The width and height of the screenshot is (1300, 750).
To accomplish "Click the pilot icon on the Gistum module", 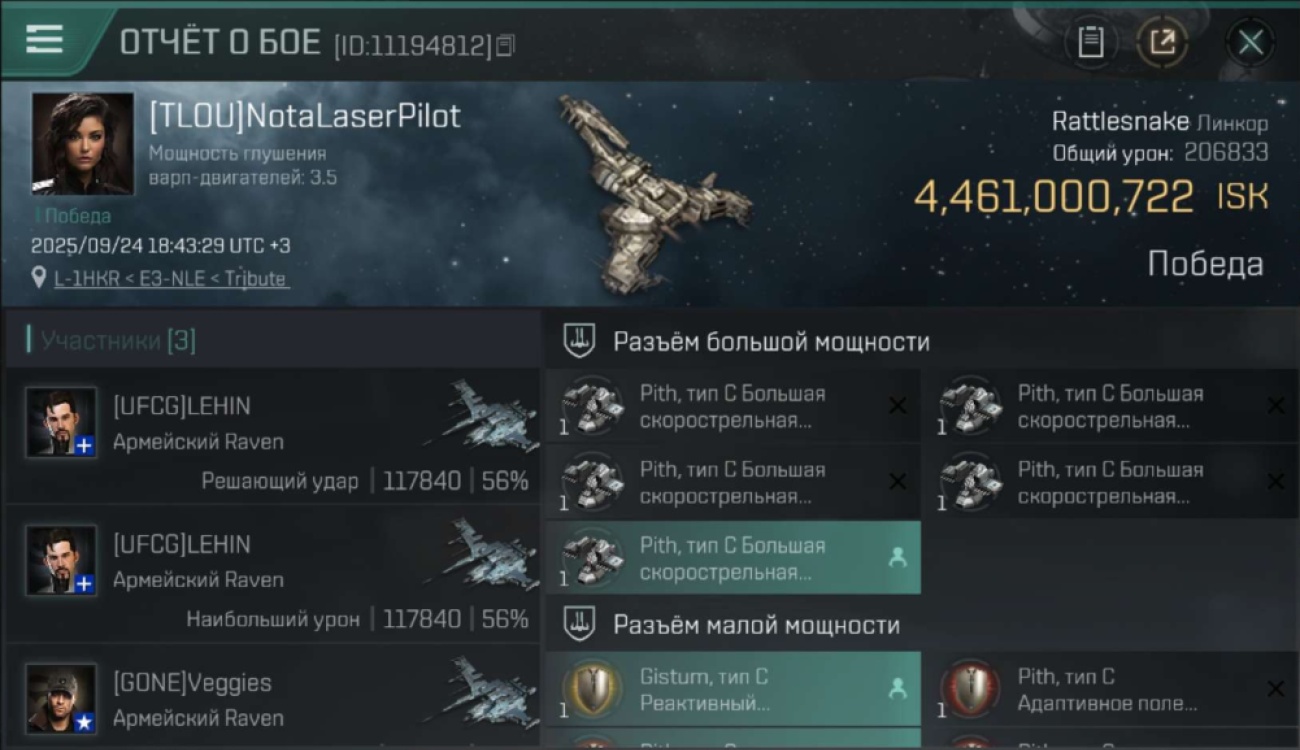I will [x=897, y=689].
